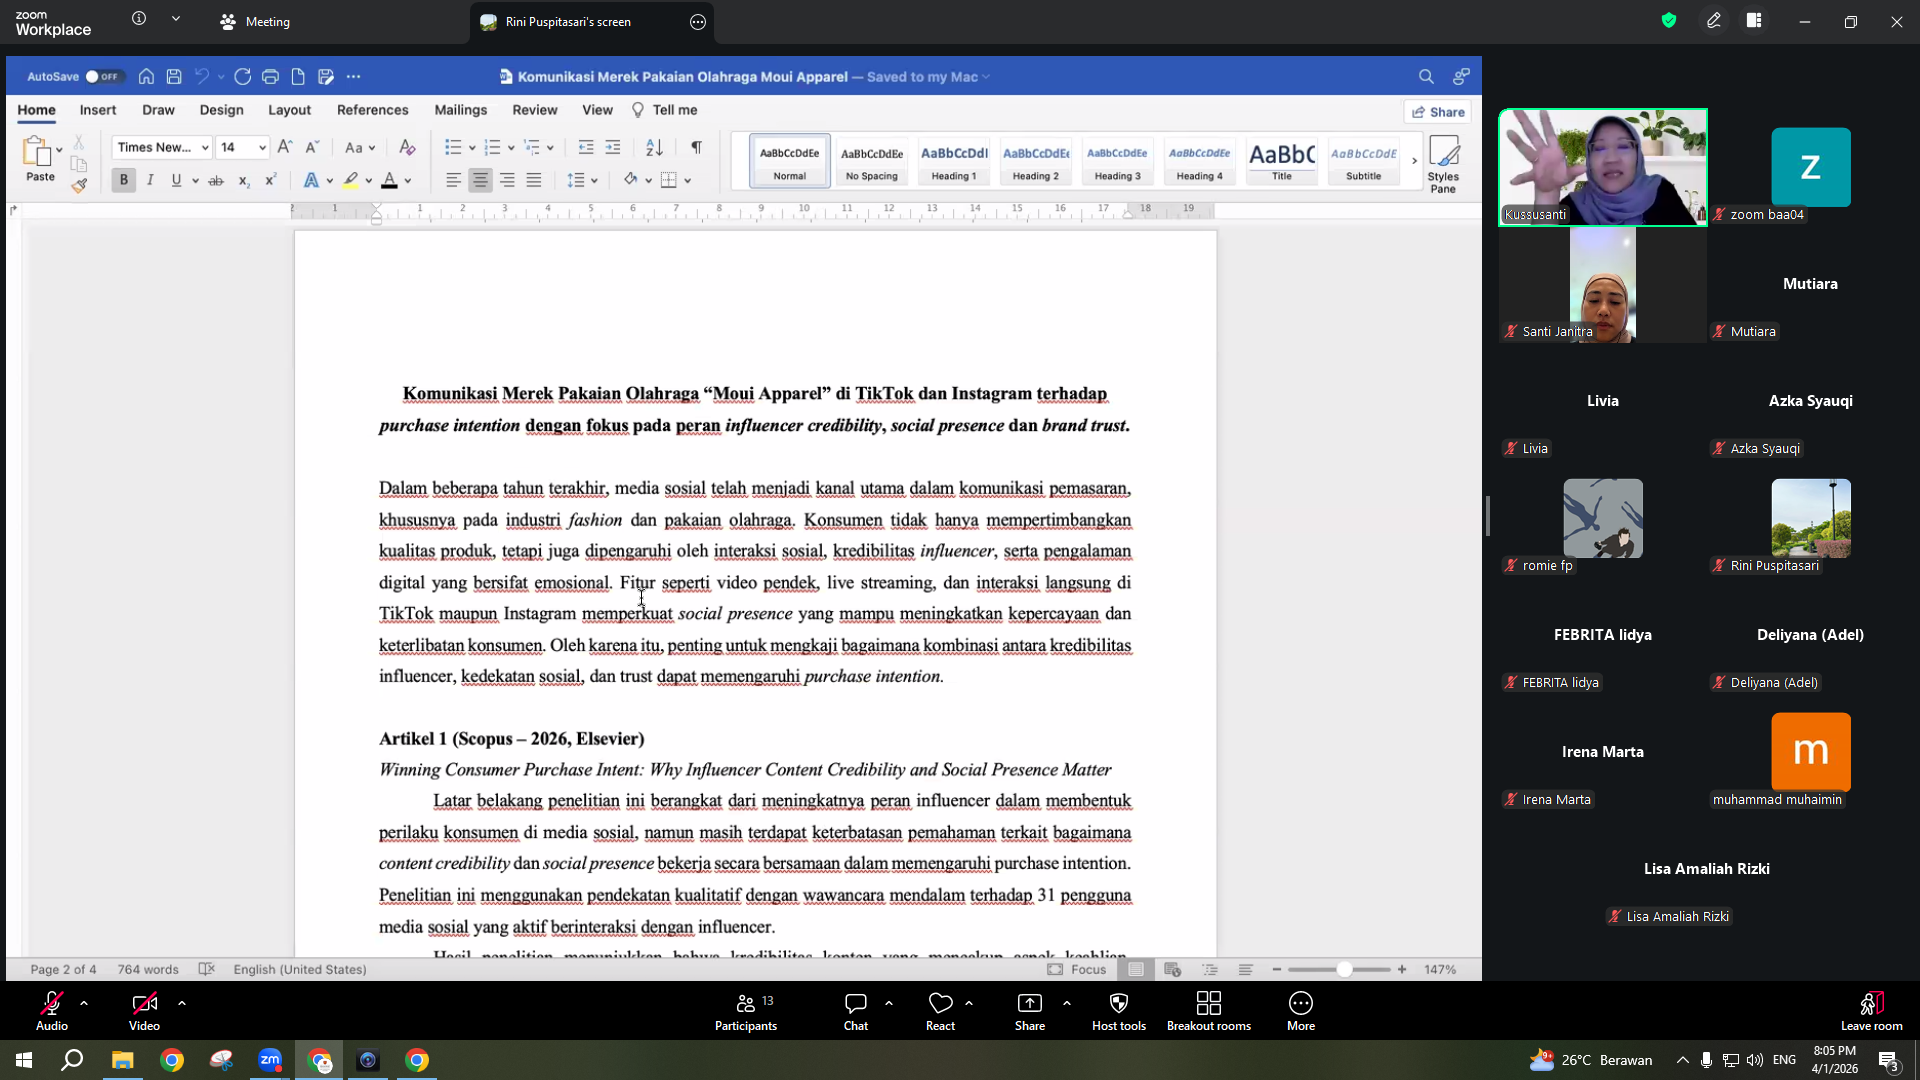This screenshot has height=1080, width=1920.
Task: Click the Undo icon in Word
Action: click(202, 76)
